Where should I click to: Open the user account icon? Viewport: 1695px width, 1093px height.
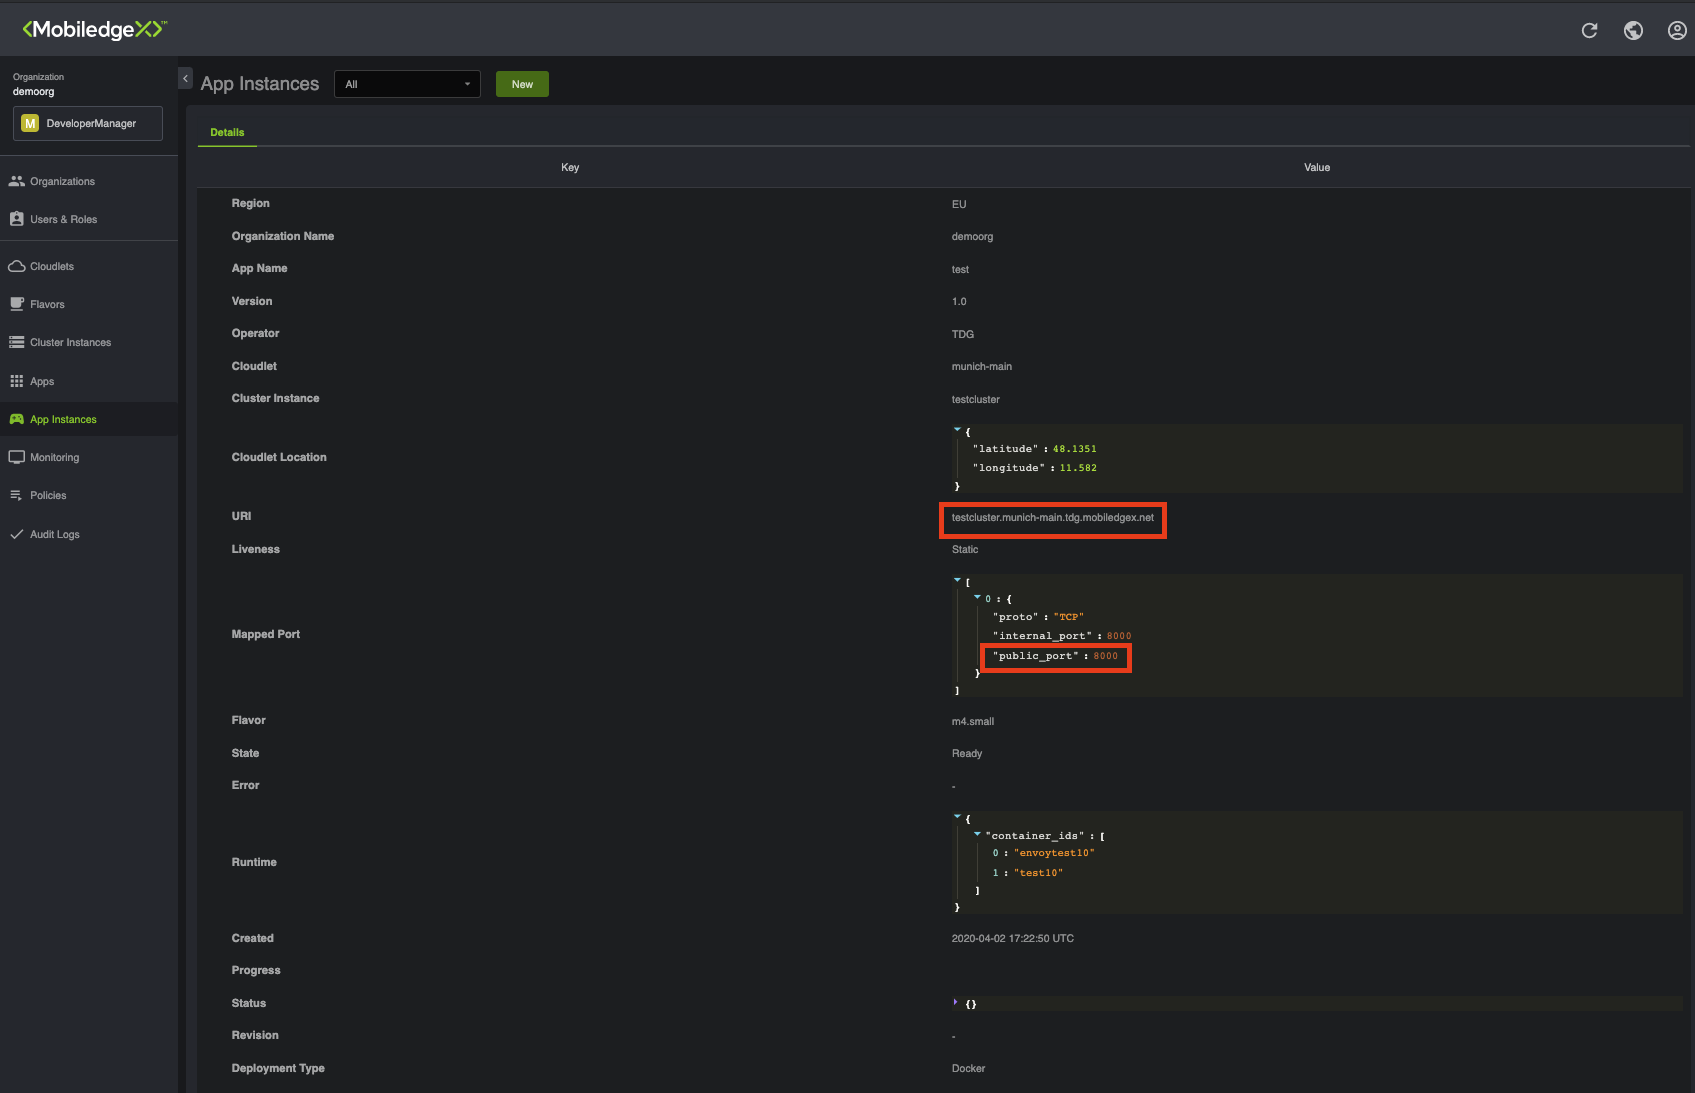pyautogui.click(x=1677, y=30)
